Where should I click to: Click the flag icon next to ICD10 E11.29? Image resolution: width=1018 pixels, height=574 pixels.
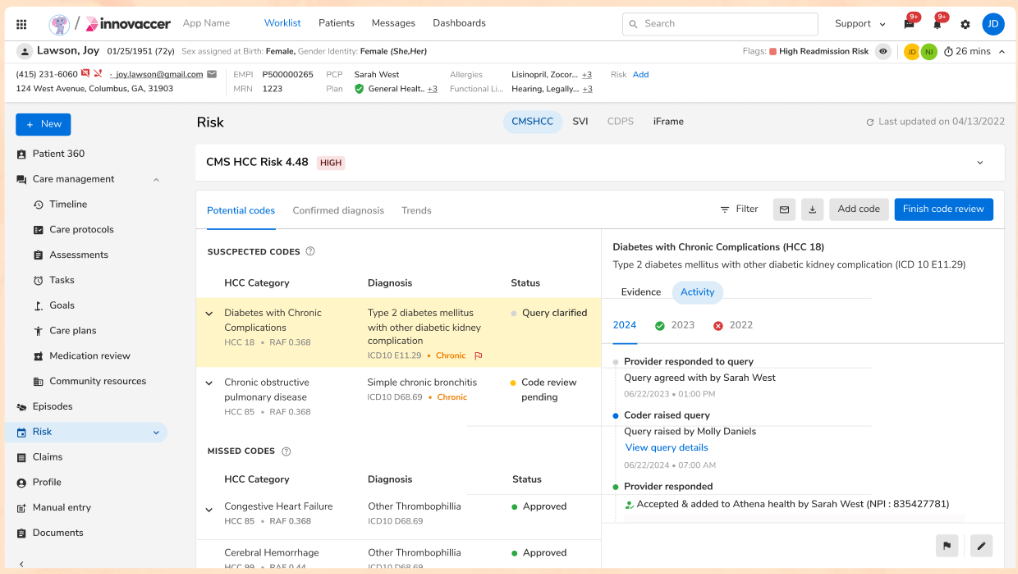[478, 356]
